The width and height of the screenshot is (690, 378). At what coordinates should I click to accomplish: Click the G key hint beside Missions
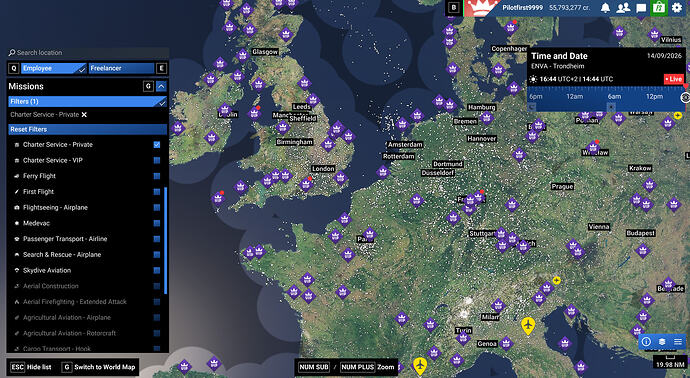click(148, 86)
